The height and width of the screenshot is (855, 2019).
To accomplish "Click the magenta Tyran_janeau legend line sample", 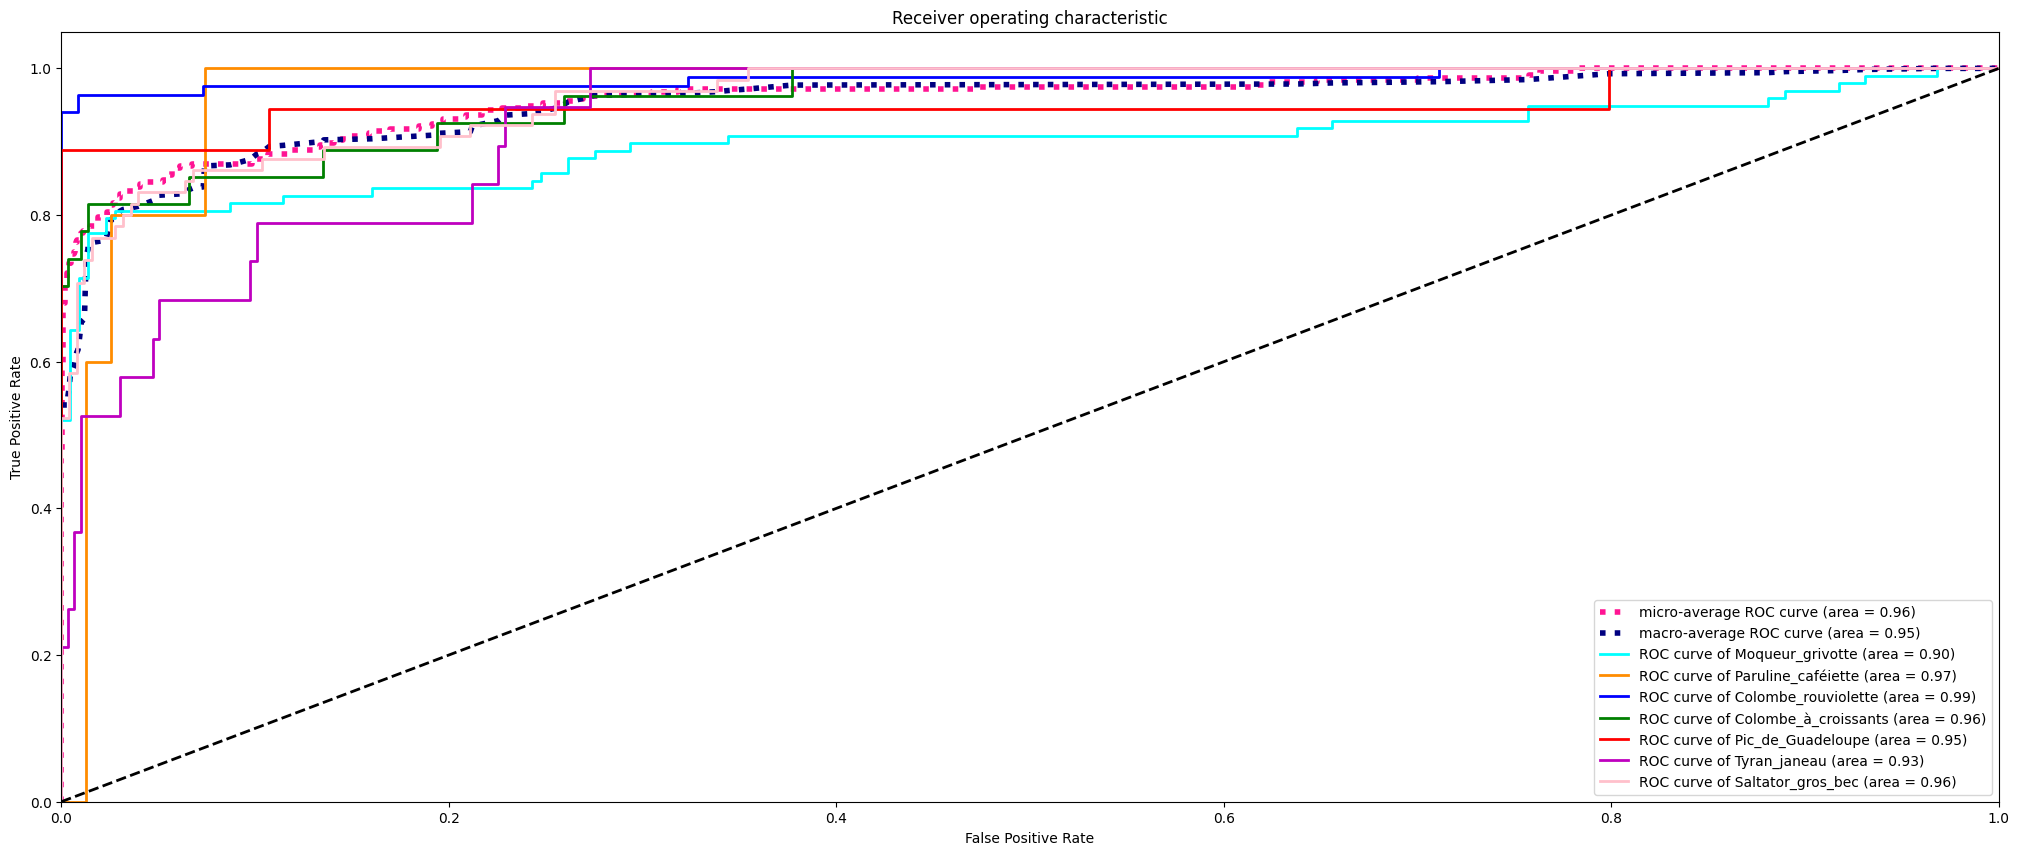I will (x=1614, y=762).
